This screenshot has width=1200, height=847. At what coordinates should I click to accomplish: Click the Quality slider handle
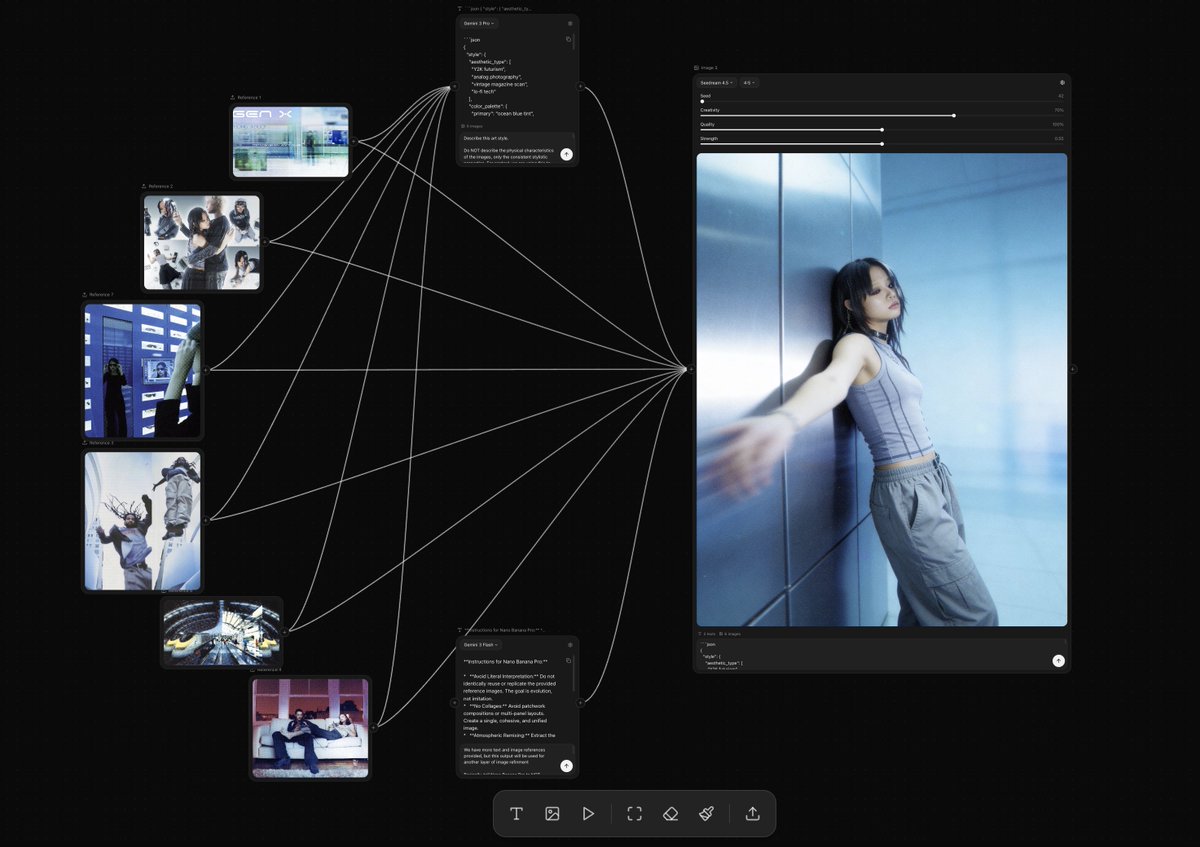(x=882, y=129)
